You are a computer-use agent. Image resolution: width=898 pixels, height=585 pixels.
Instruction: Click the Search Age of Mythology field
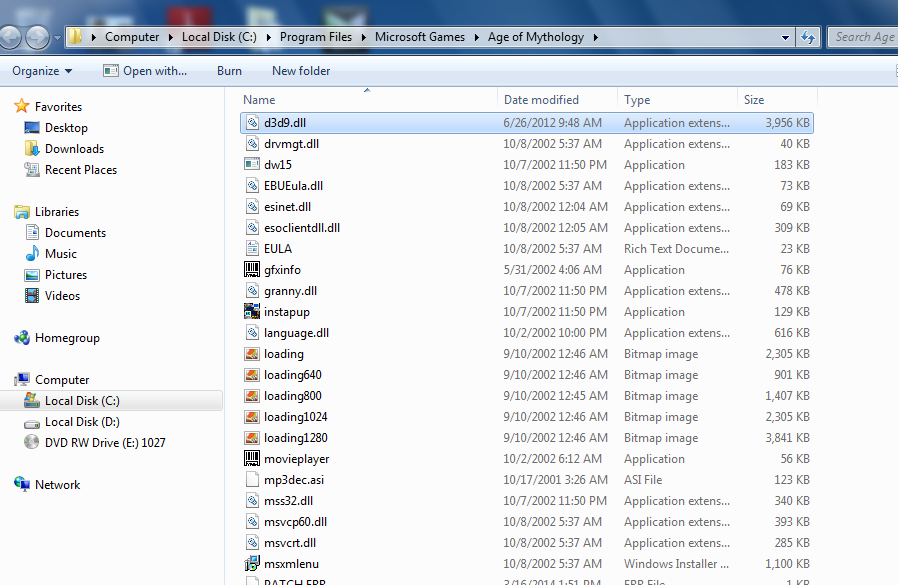[x=863, y=37]
